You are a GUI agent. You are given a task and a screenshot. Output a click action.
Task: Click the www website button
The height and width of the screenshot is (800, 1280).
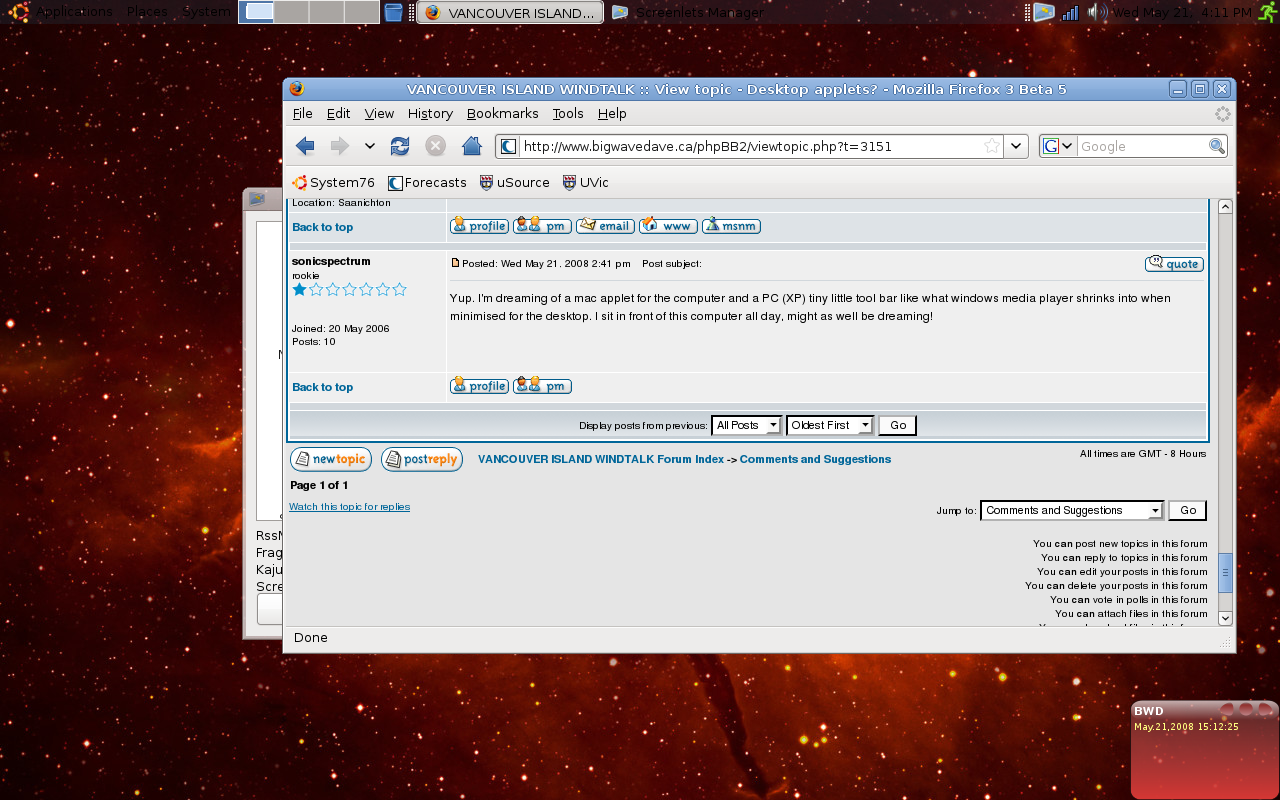(668, 226)
